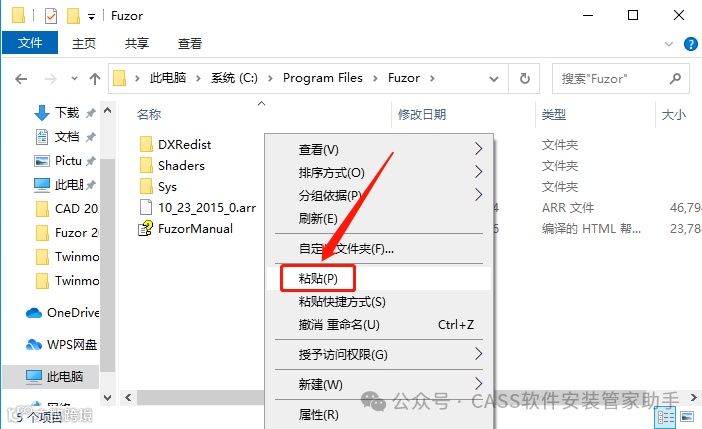Sort by 类型 column header
702x429 pixels.
pos(553,115)
